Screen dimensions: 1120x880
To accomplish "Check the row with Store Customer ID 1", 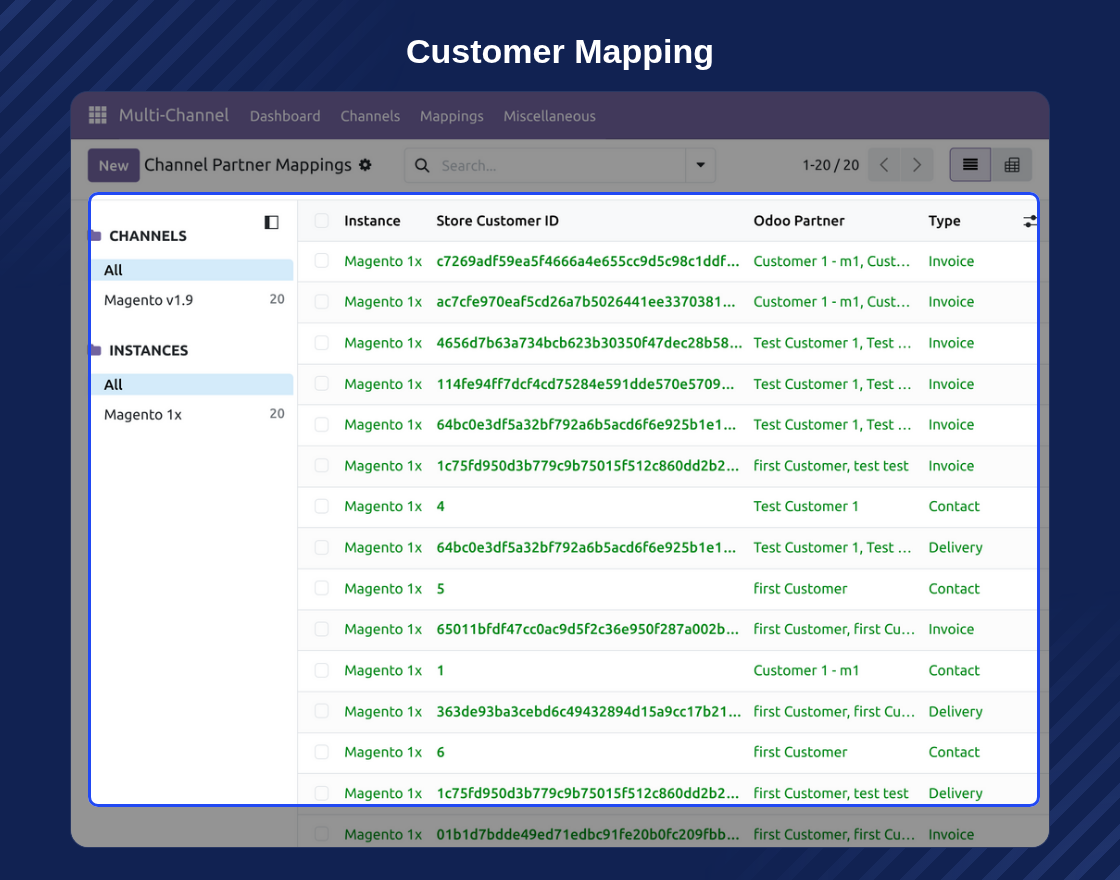I will pos(322,670).
